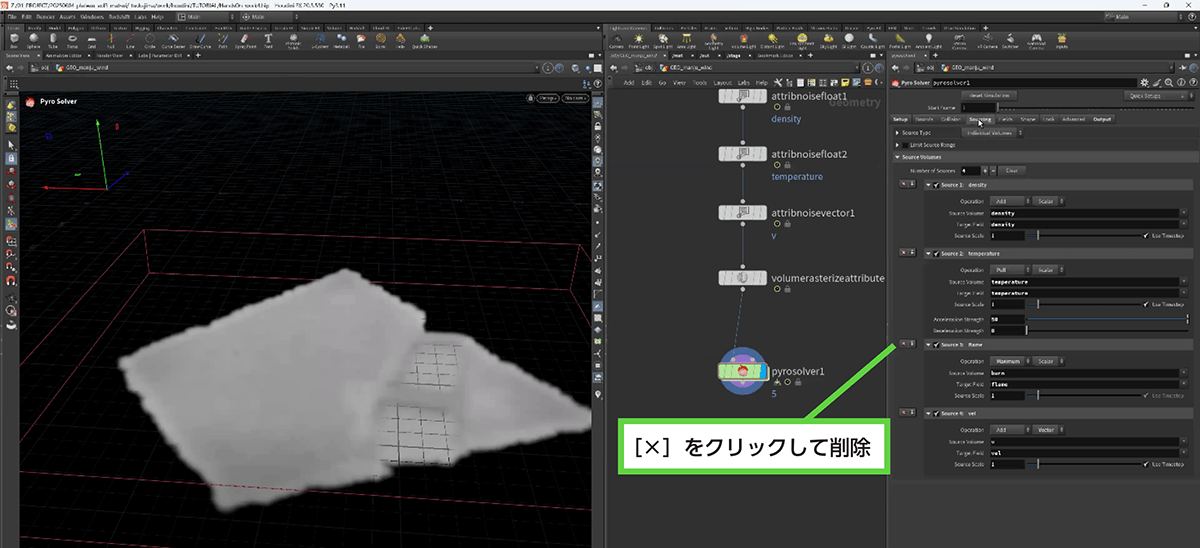Open Source 2 Operation dropdown showing Pull
The image size is (1200, 548).
(1007, 269)
